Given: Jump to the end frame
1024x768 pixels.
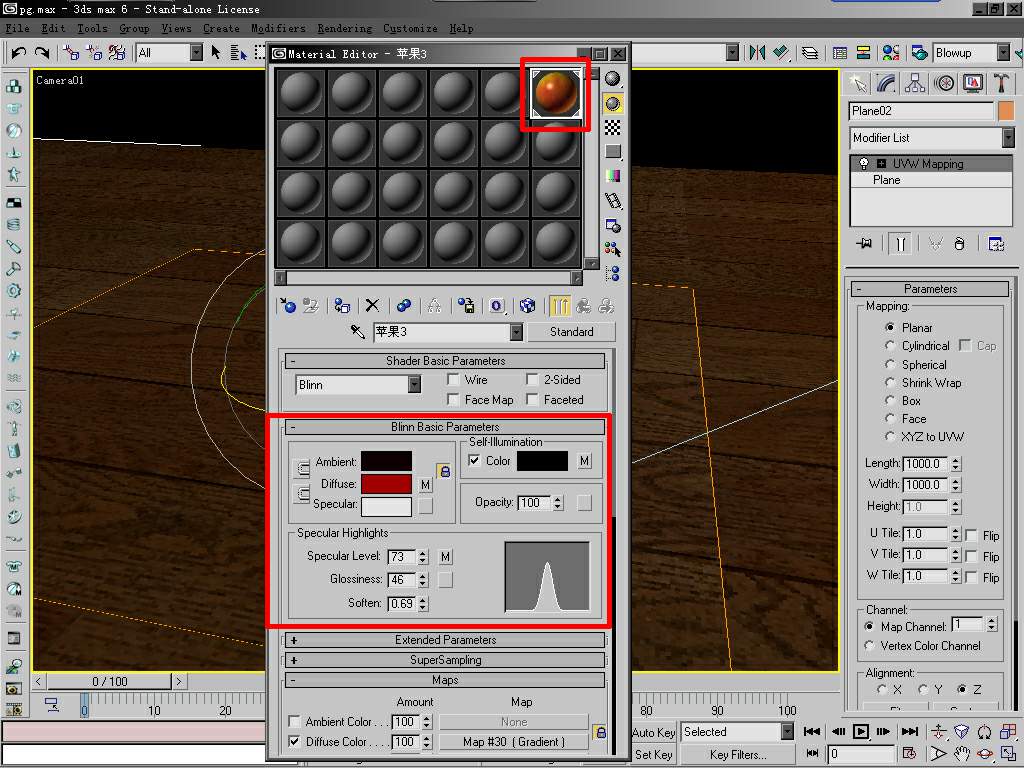Looking at the screenshot, I should 909,731.
